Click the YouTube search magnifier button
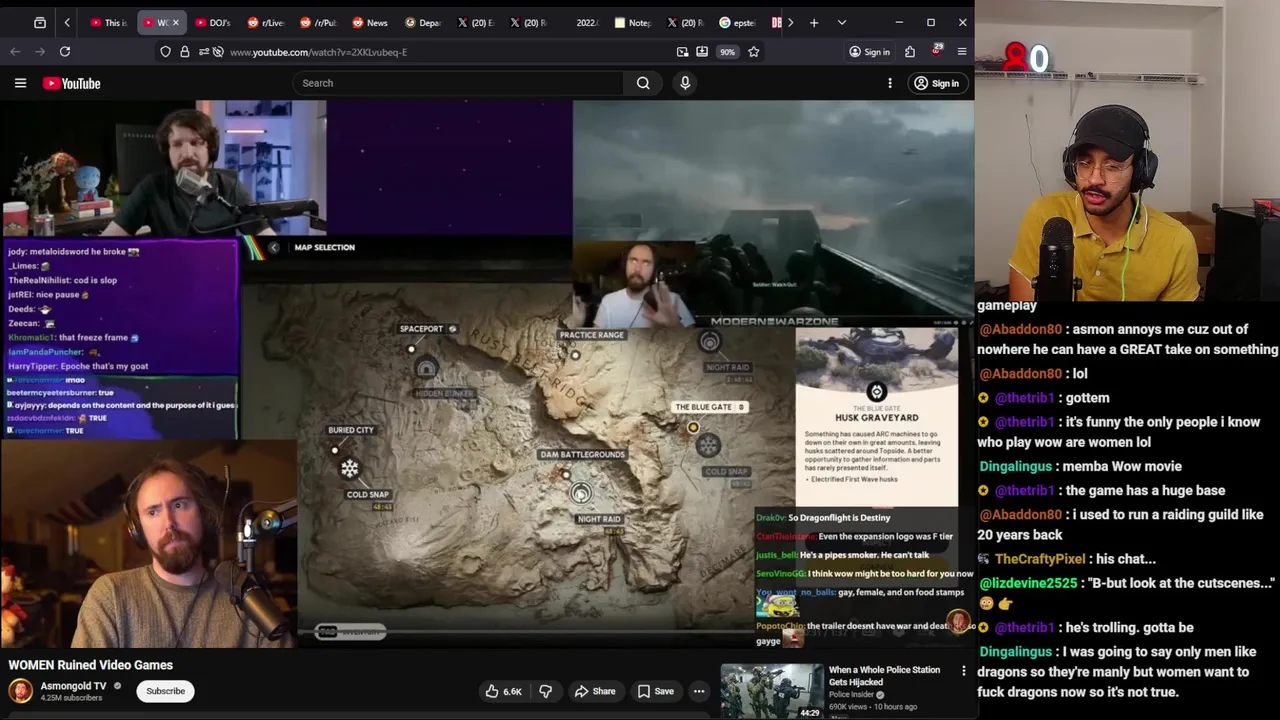1280x720 pixels. coord(643,83)
